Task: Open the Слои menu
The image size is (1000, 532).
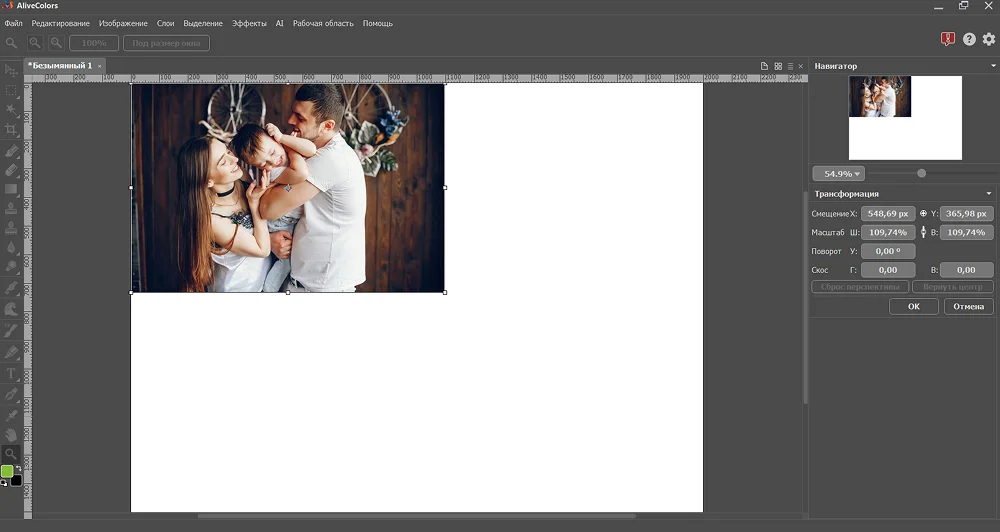Action: click(x=166, y=23)
